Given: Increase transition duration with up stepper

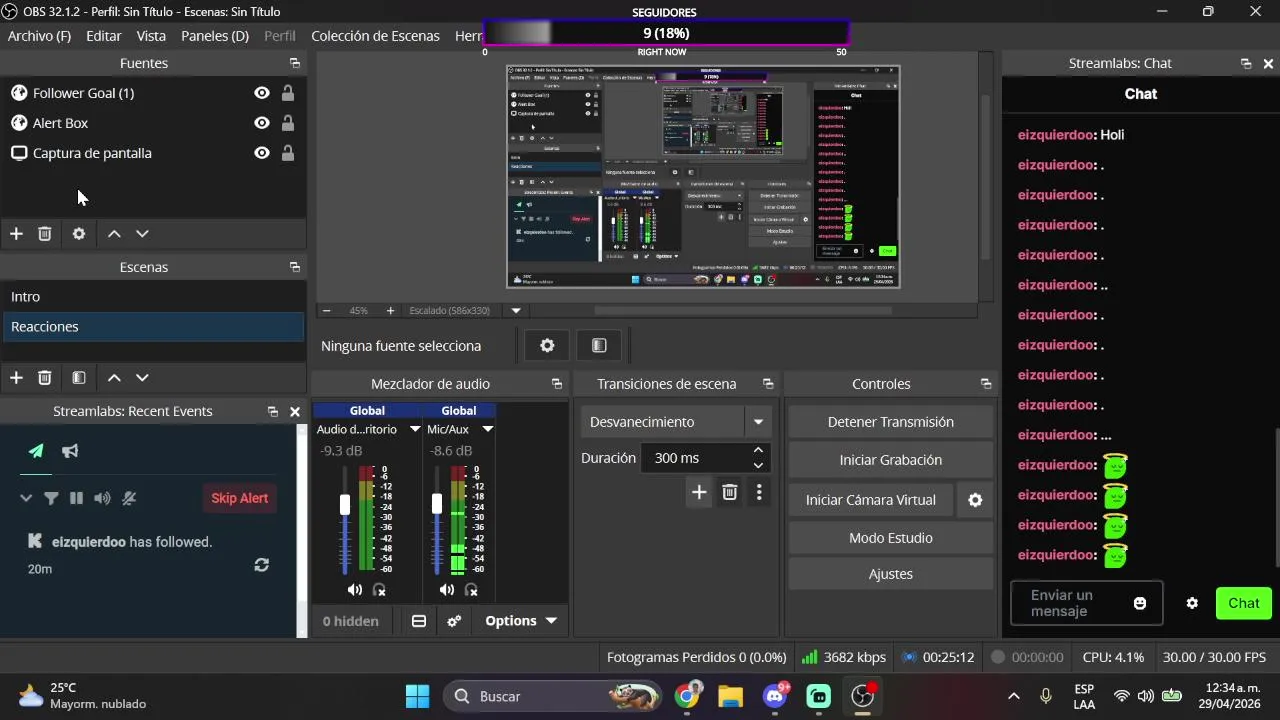Looking at the screenshot, I should [x=758, y=451].
